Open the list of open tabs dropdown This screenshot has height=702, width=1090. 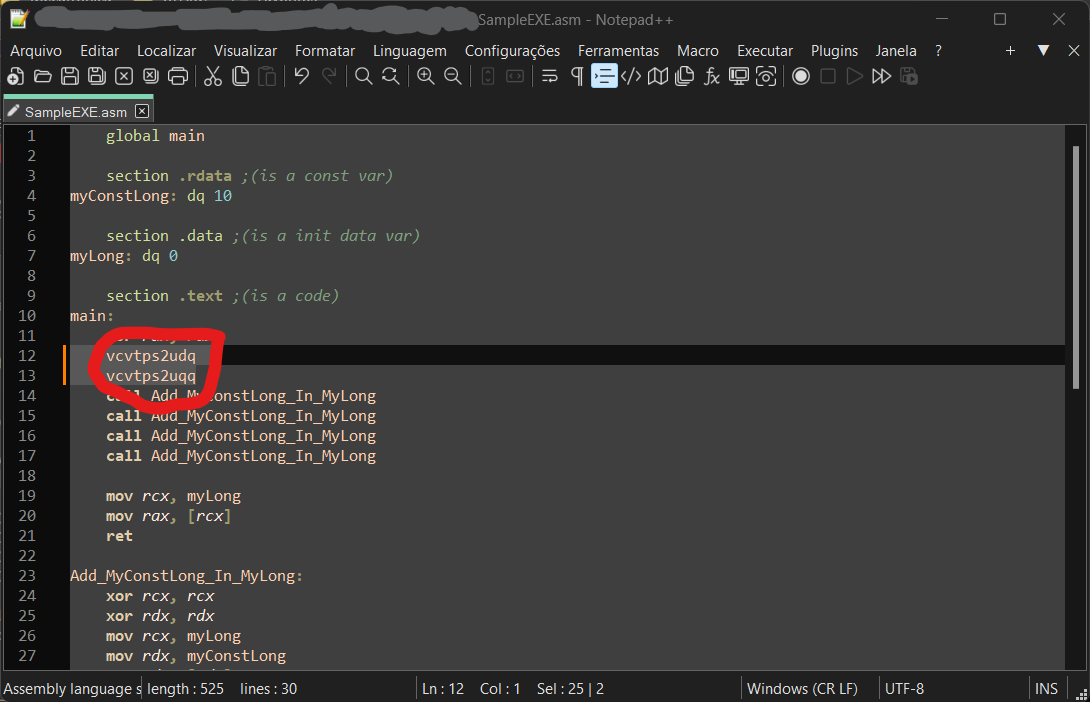pos(1042,51)
